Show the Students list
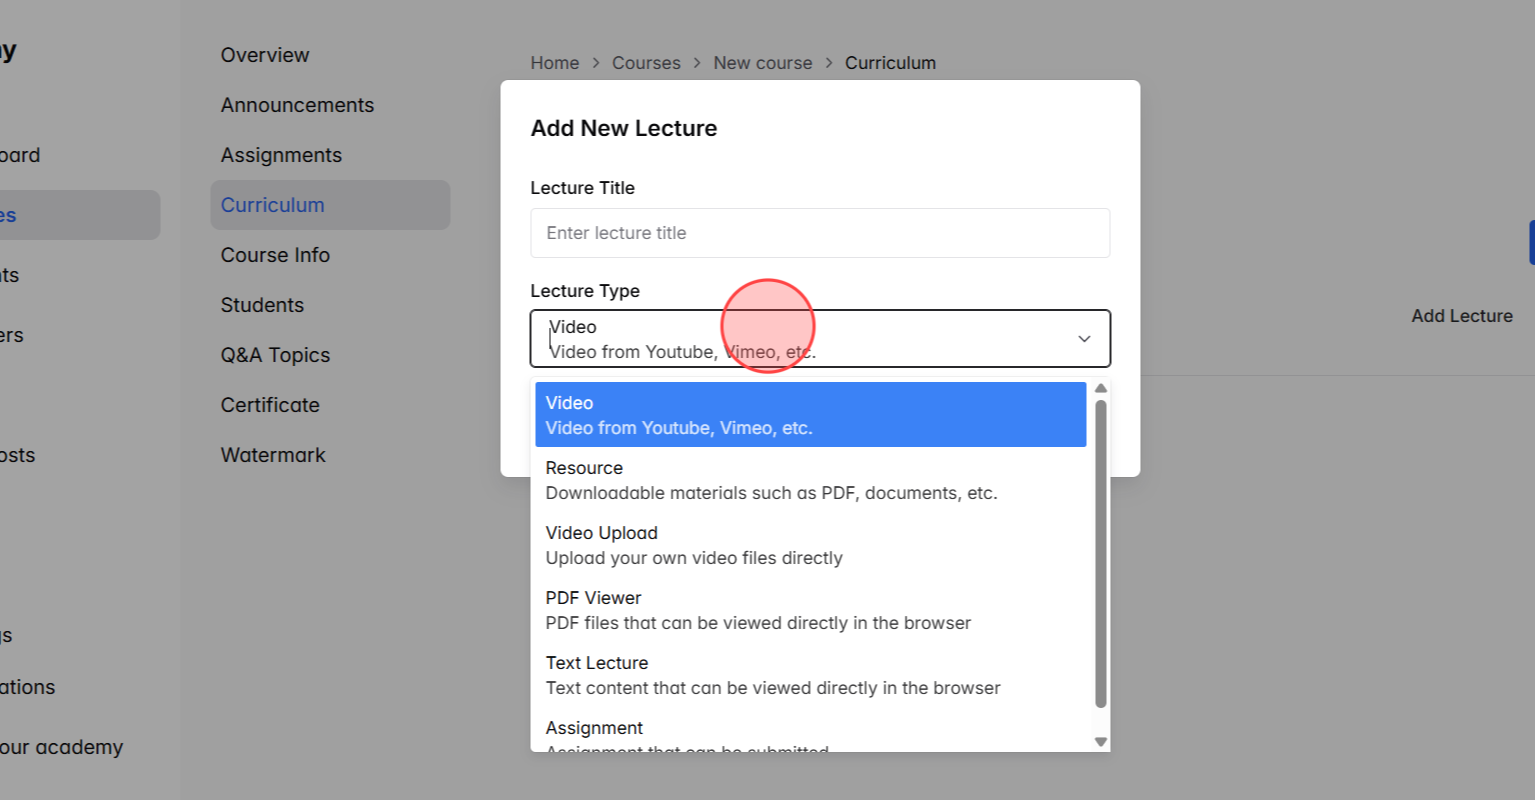This screenshot has width=1535, height=800. point(262,304)
